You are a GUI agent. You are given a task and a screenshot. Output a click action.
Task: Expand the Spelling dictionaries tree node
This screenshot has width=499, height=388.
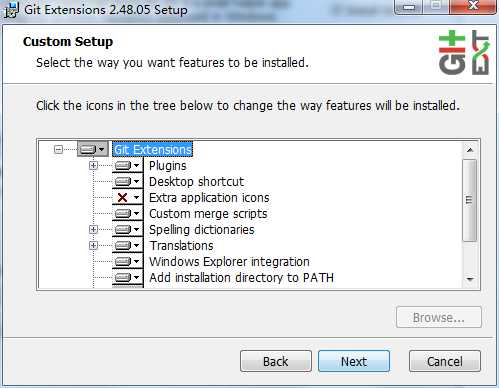click(x=93, y=229)
